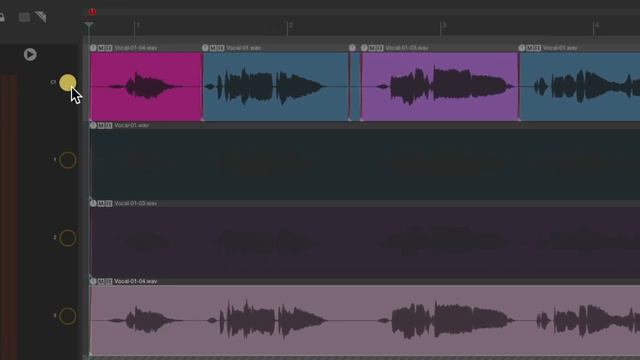640x360 pixels.
Task: Select the yellow filled comp circle on the top track
Action: coord(67,82)
